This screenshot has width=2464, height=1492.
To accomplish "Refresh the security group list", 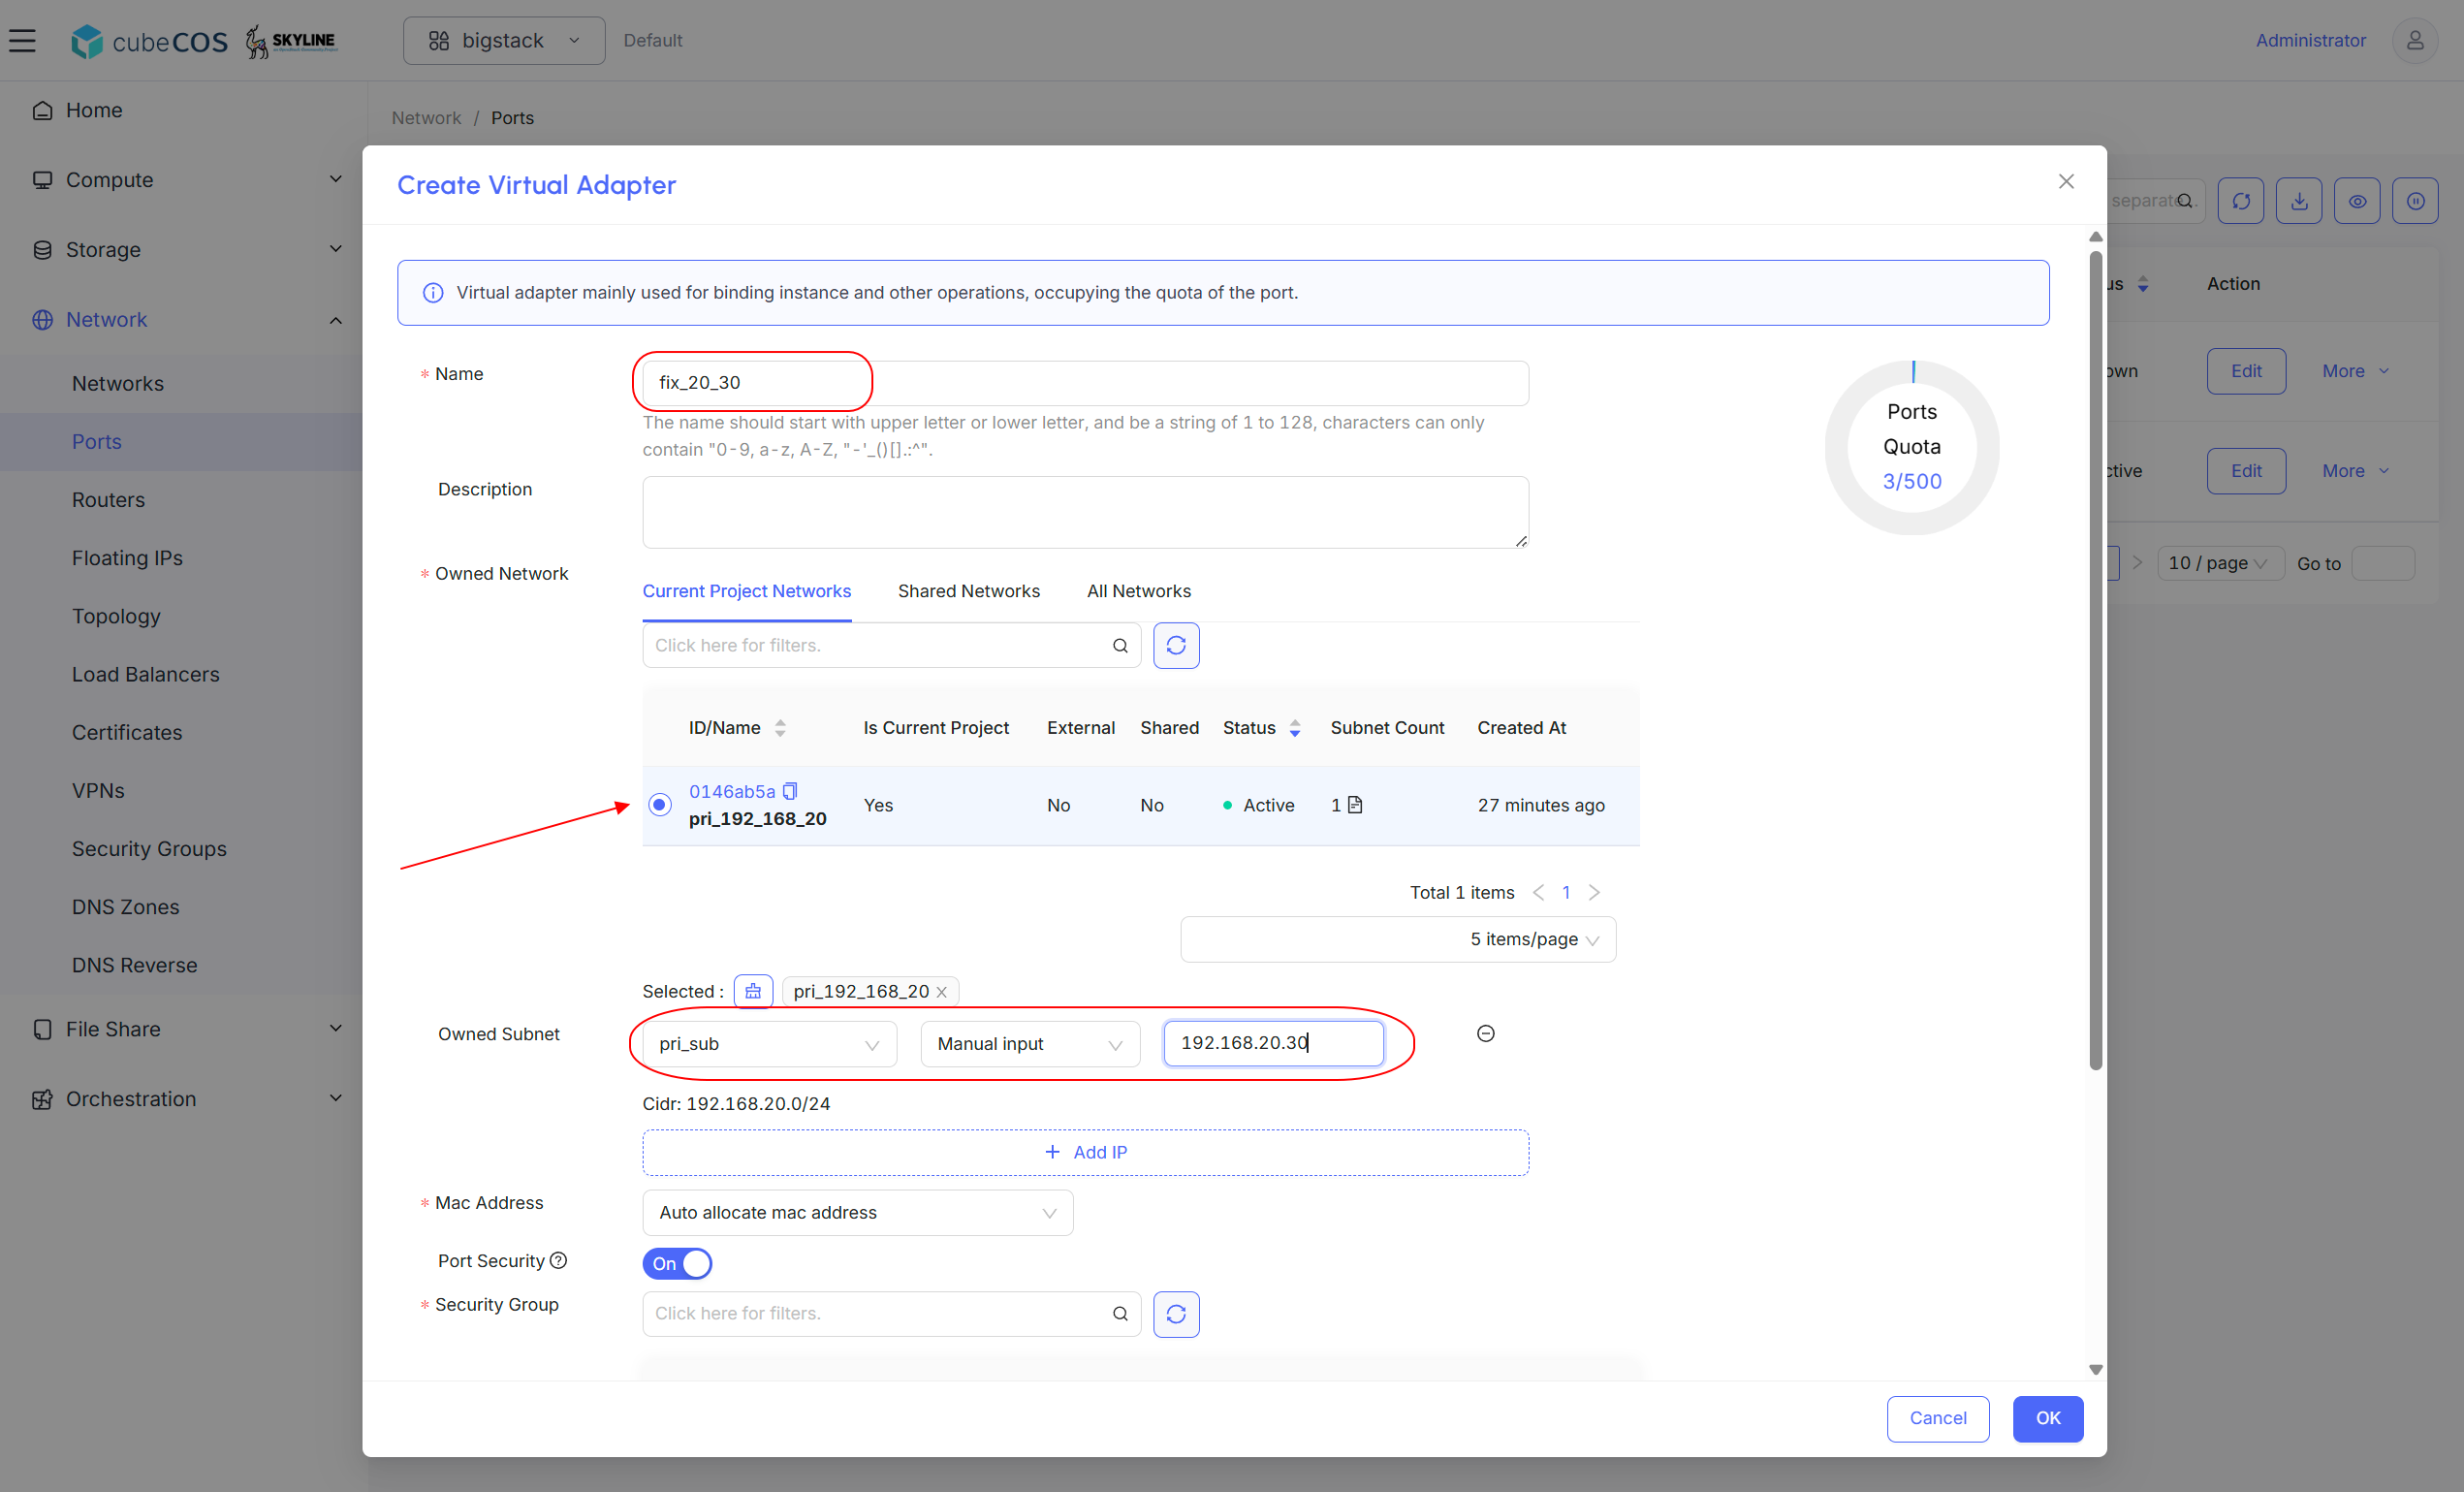I will pyautogui.click(x=1176, y=1313).
